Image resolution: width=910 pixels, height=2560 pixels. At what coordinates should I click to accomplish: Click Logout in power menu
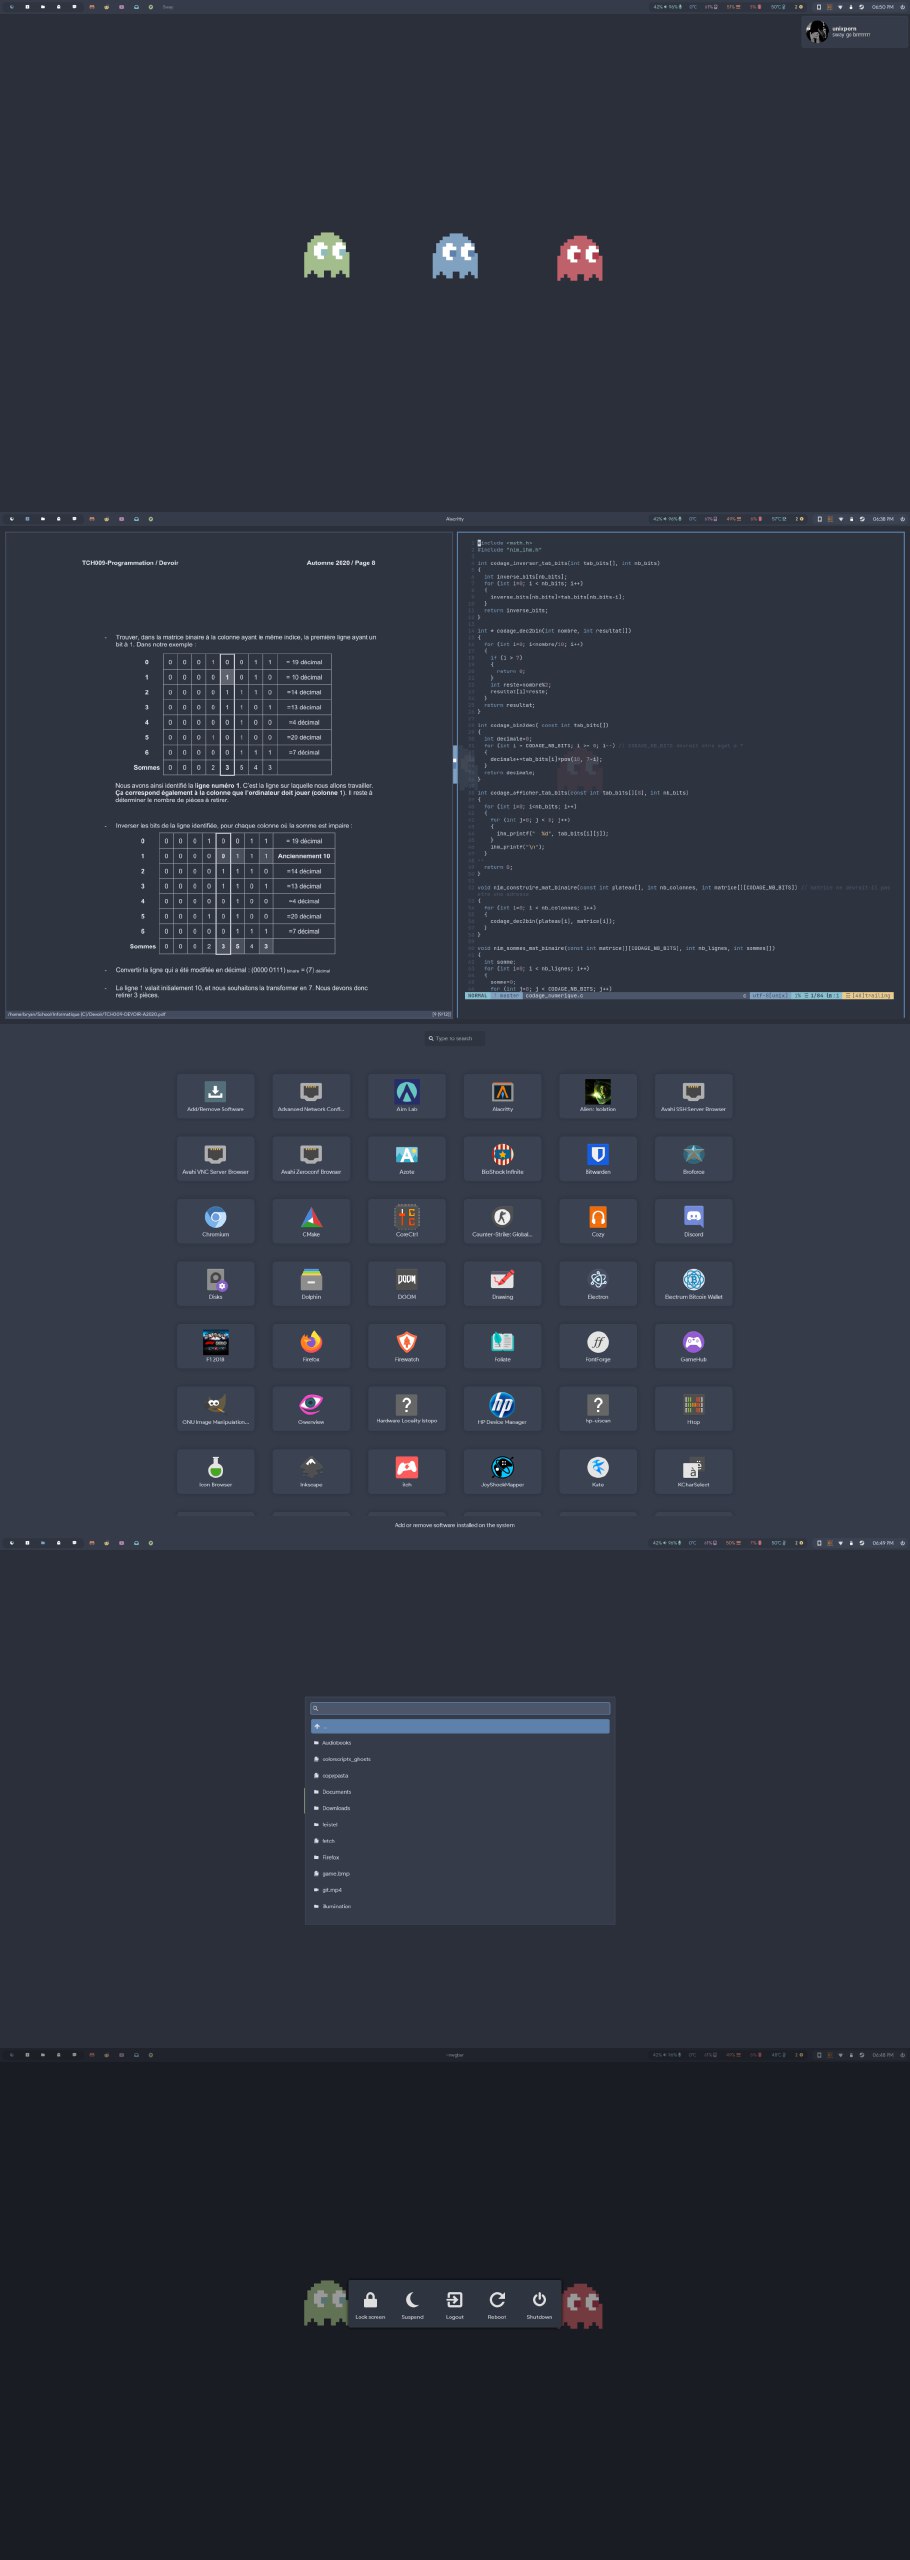455,2305
